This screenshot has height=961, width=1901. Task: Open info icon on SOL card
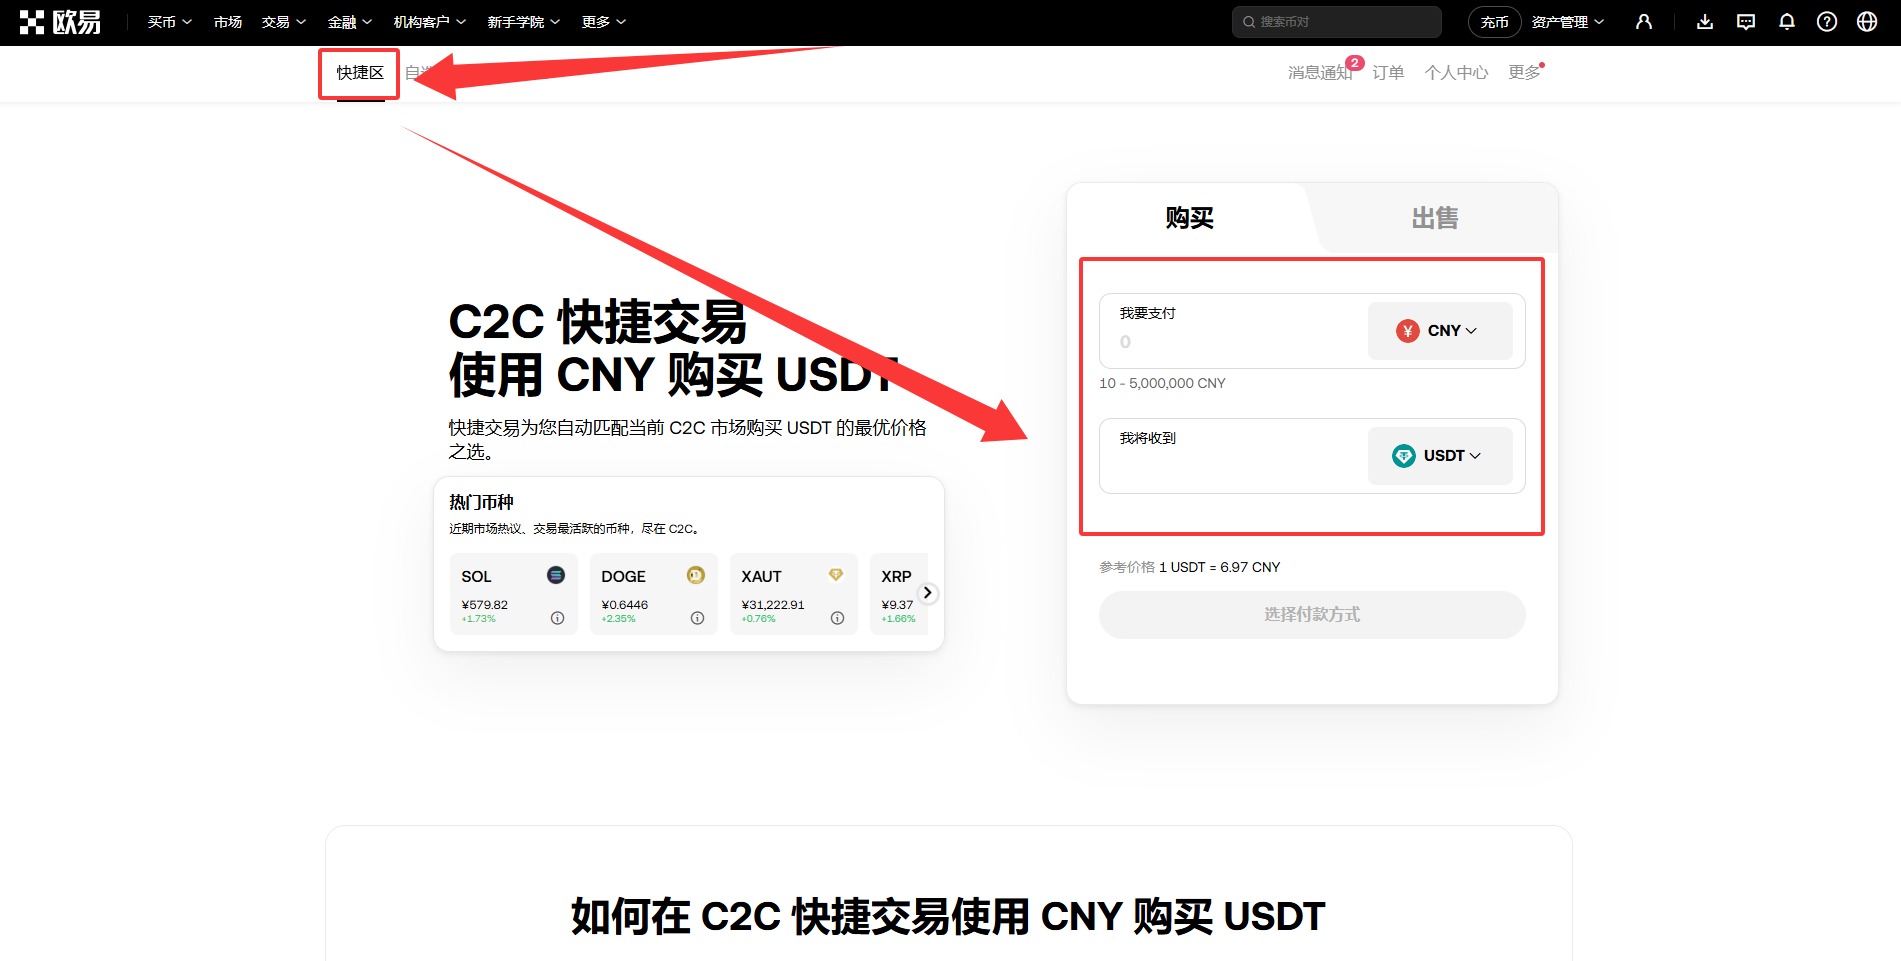558,618
